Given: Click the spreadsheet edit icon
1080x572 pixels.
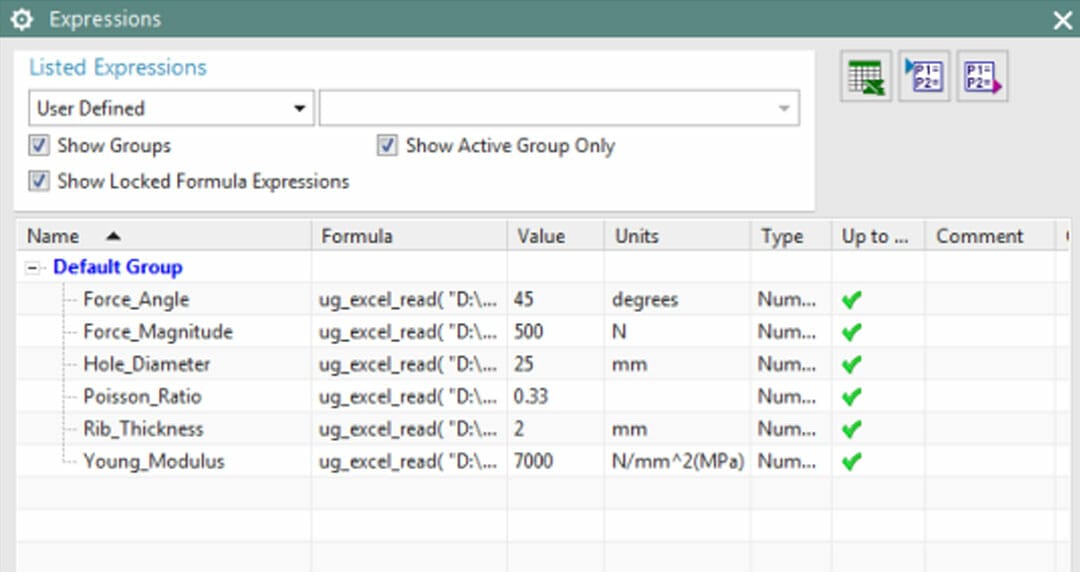Looking at the screenshot, I should coord(866,78).
